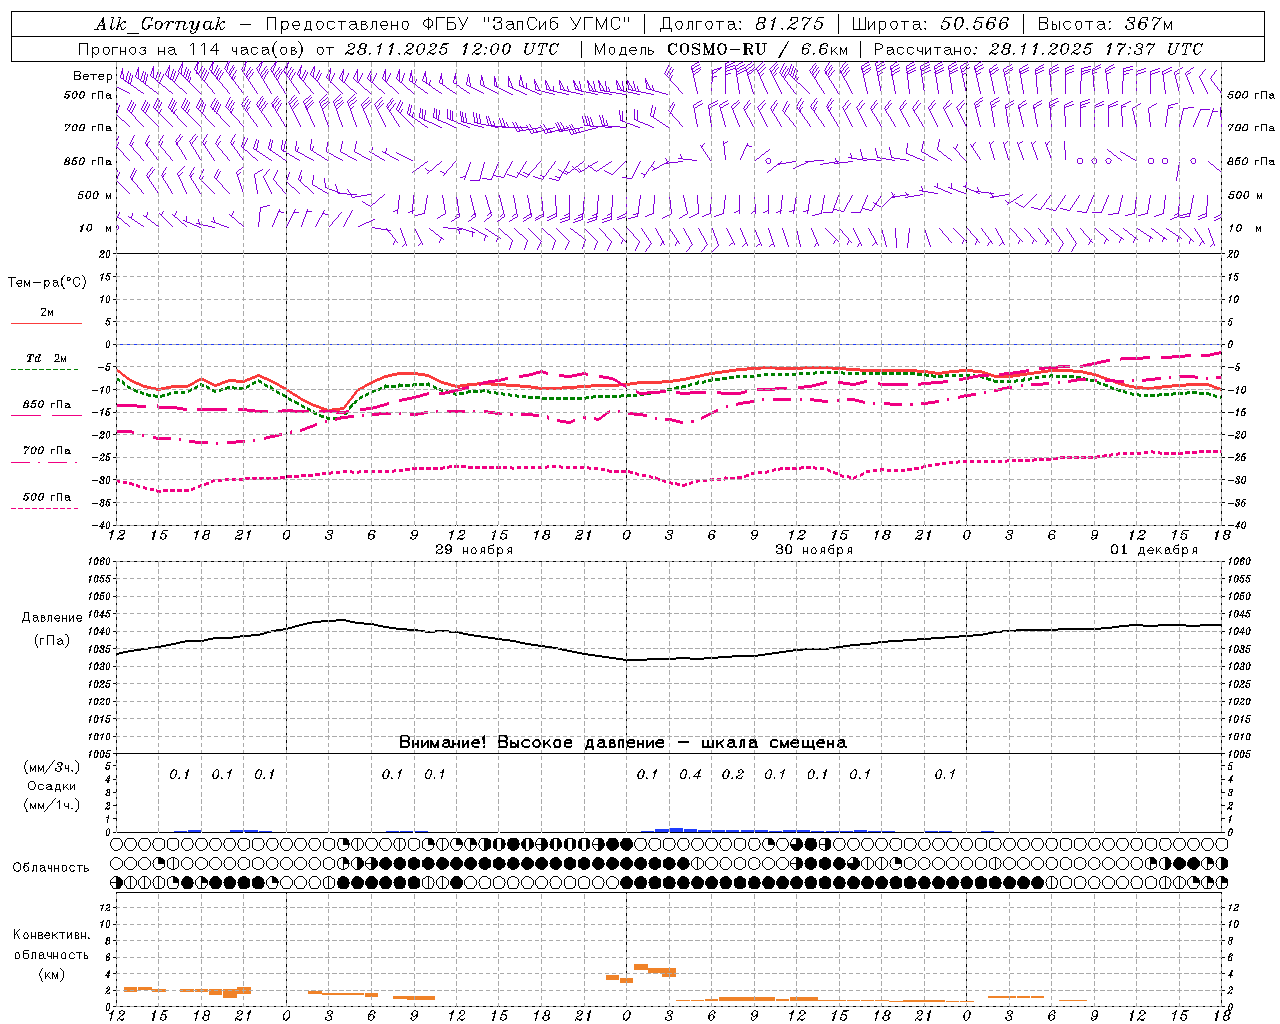Click the Высота: 367м elevation value

pos(1105,24)
